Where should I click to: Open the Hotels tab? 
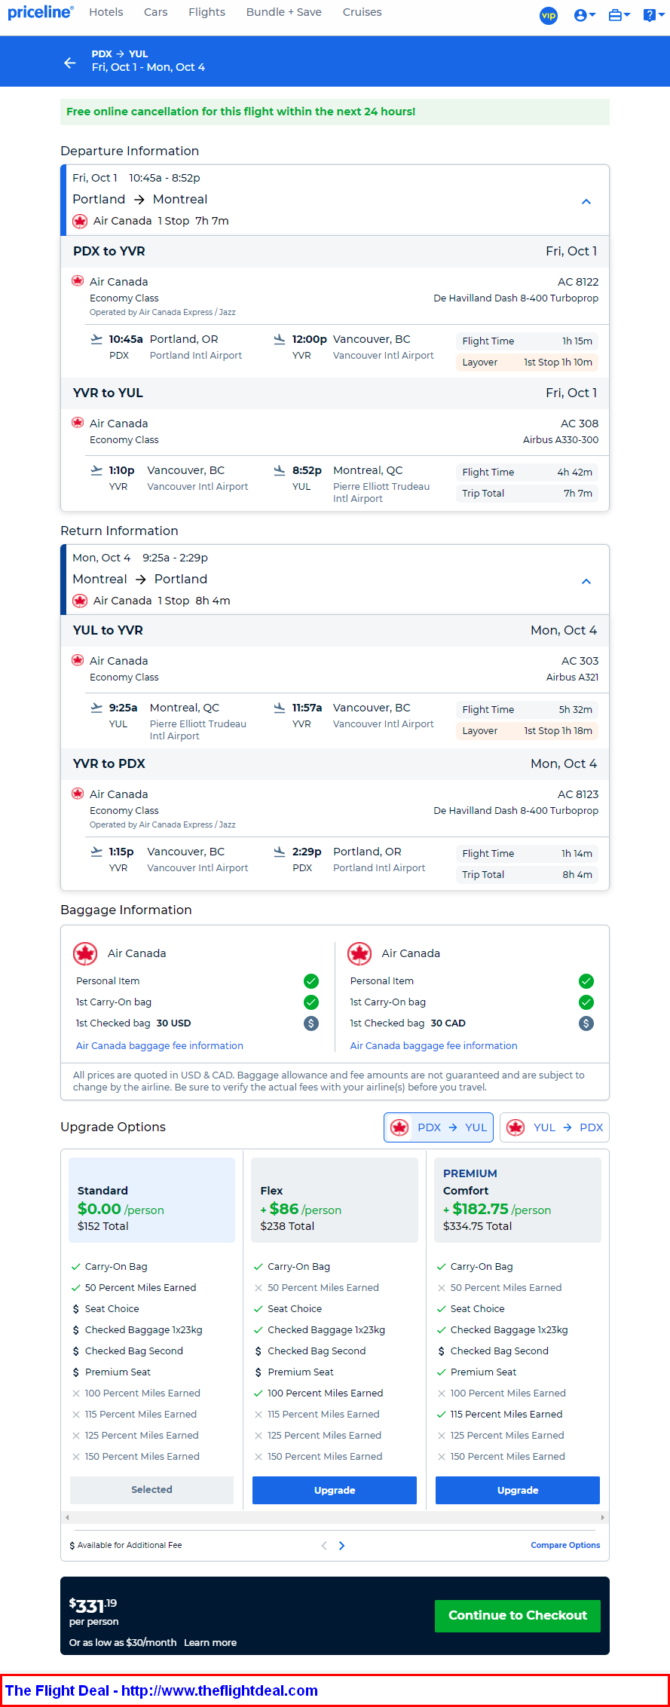point(106,12)
